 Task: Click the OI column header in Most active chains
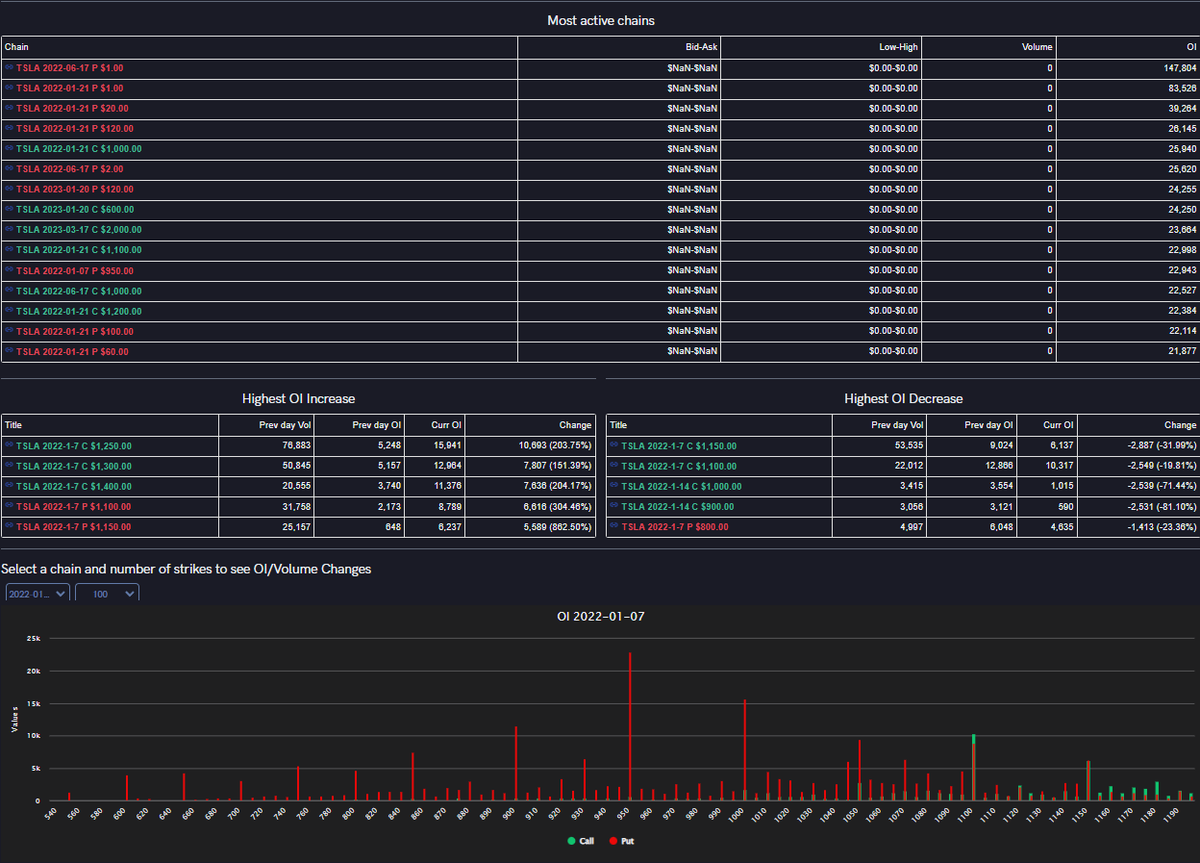pyautogui.click(x=1127, y=47)
